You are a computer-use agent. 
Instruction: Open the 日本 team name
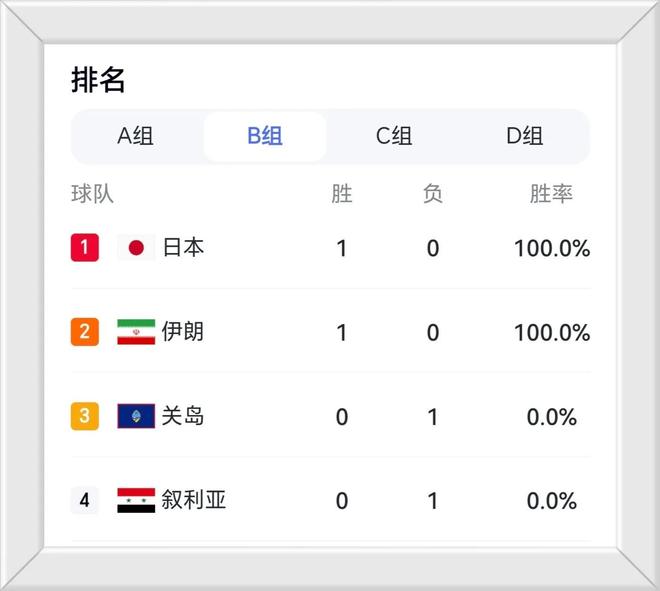click(x=183, y=248)
